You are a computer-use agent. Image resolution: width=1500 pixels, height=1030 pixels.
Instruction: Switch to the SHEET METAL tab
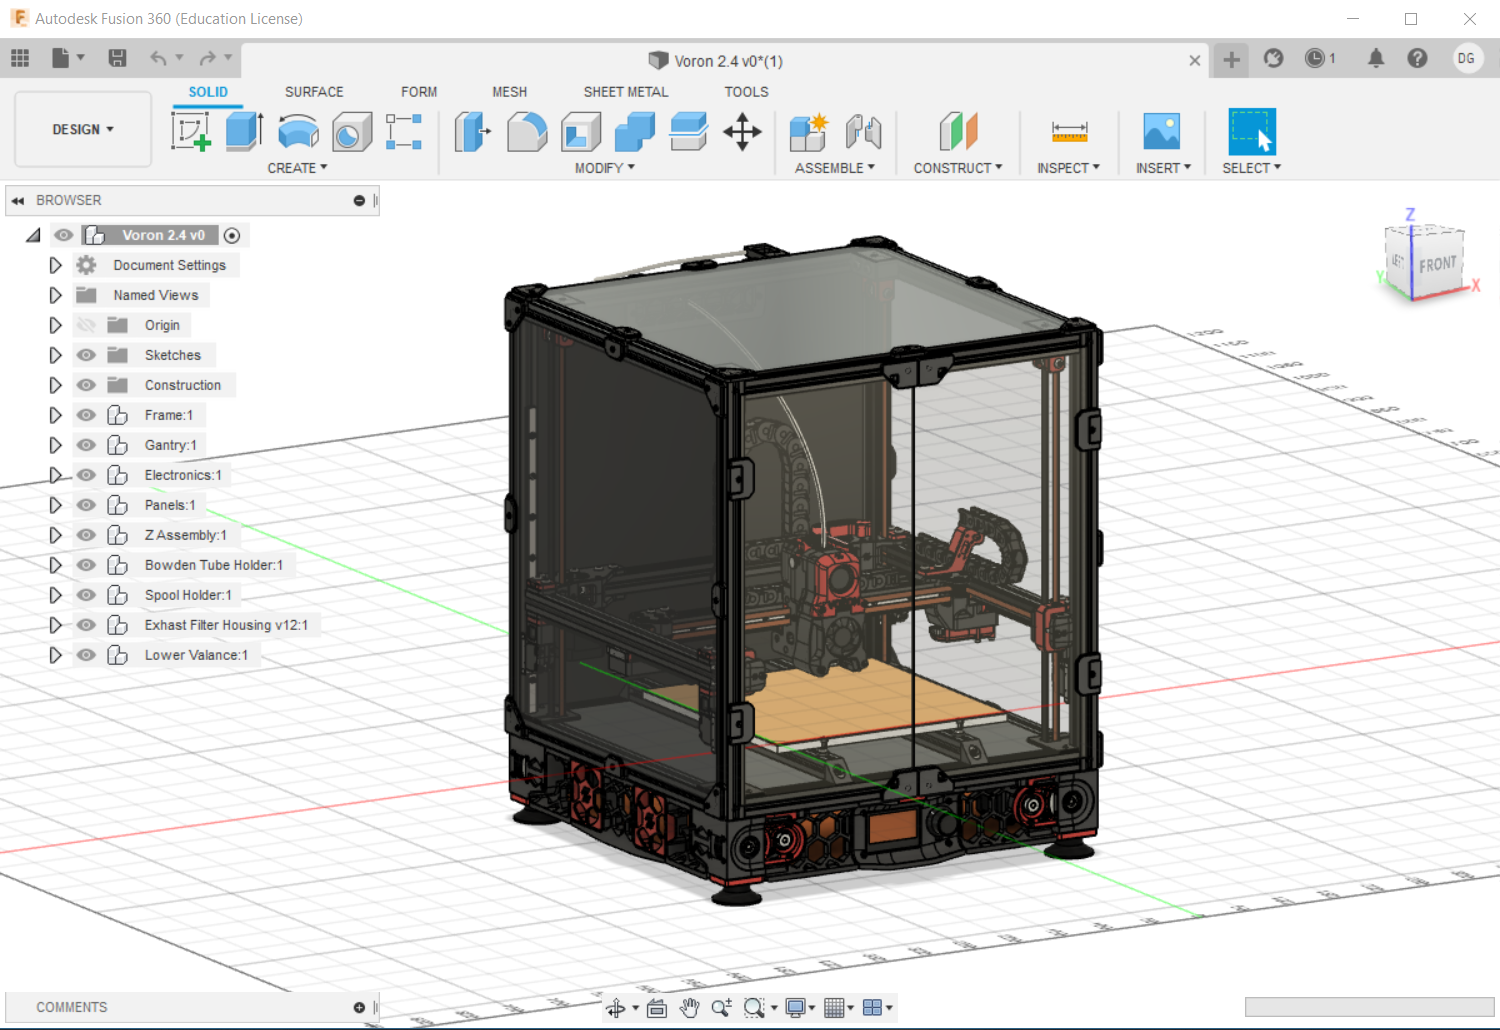pyautogui.click(x=625, y=91)
